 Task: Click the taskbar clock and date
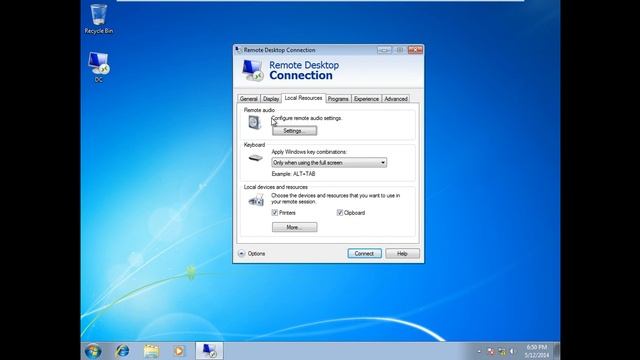[x=537, y=351]
